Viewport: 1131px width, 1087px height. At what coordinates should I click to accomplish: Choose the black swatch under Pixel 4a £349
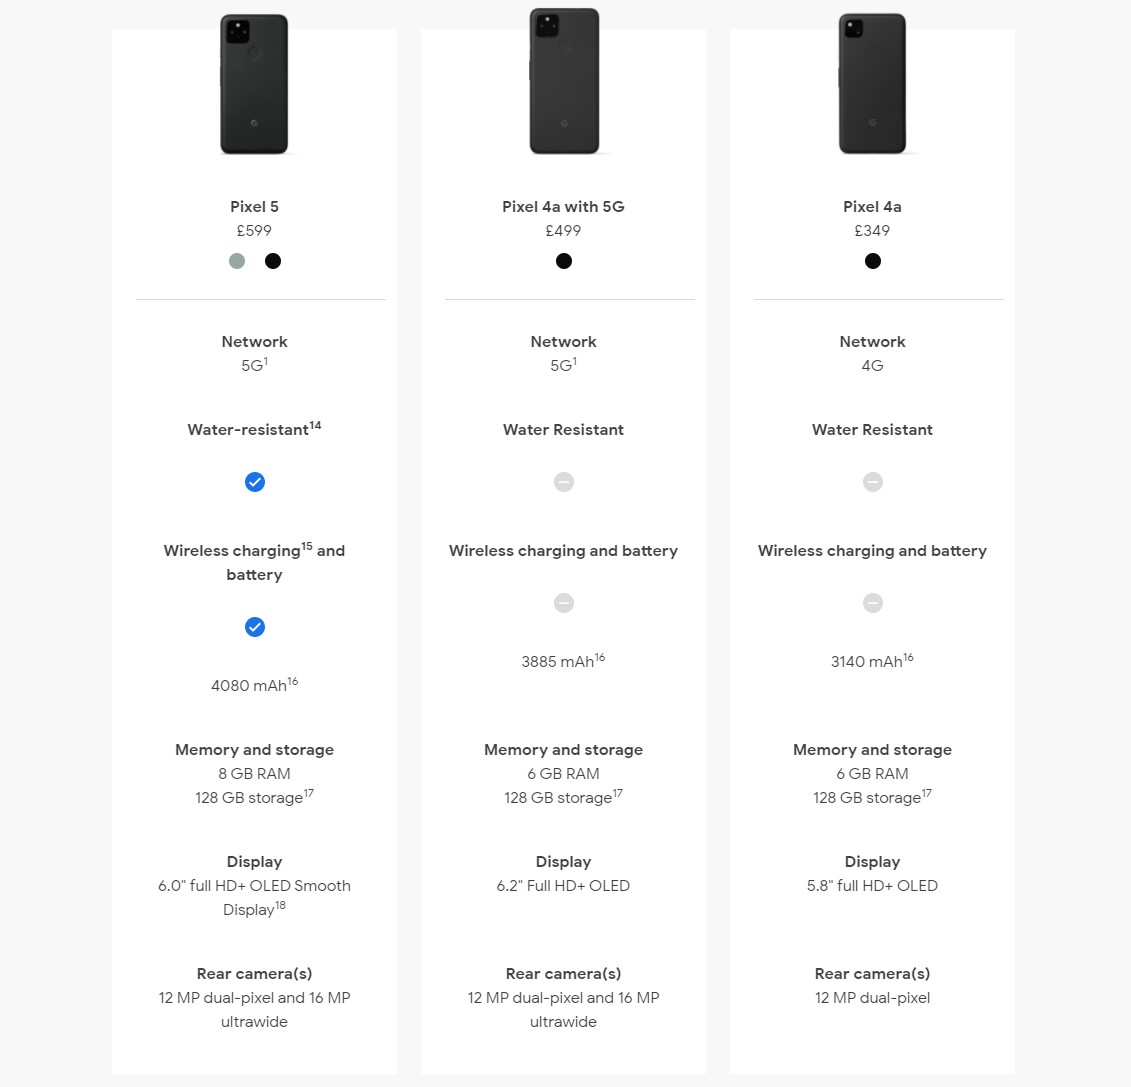[873, 261]
